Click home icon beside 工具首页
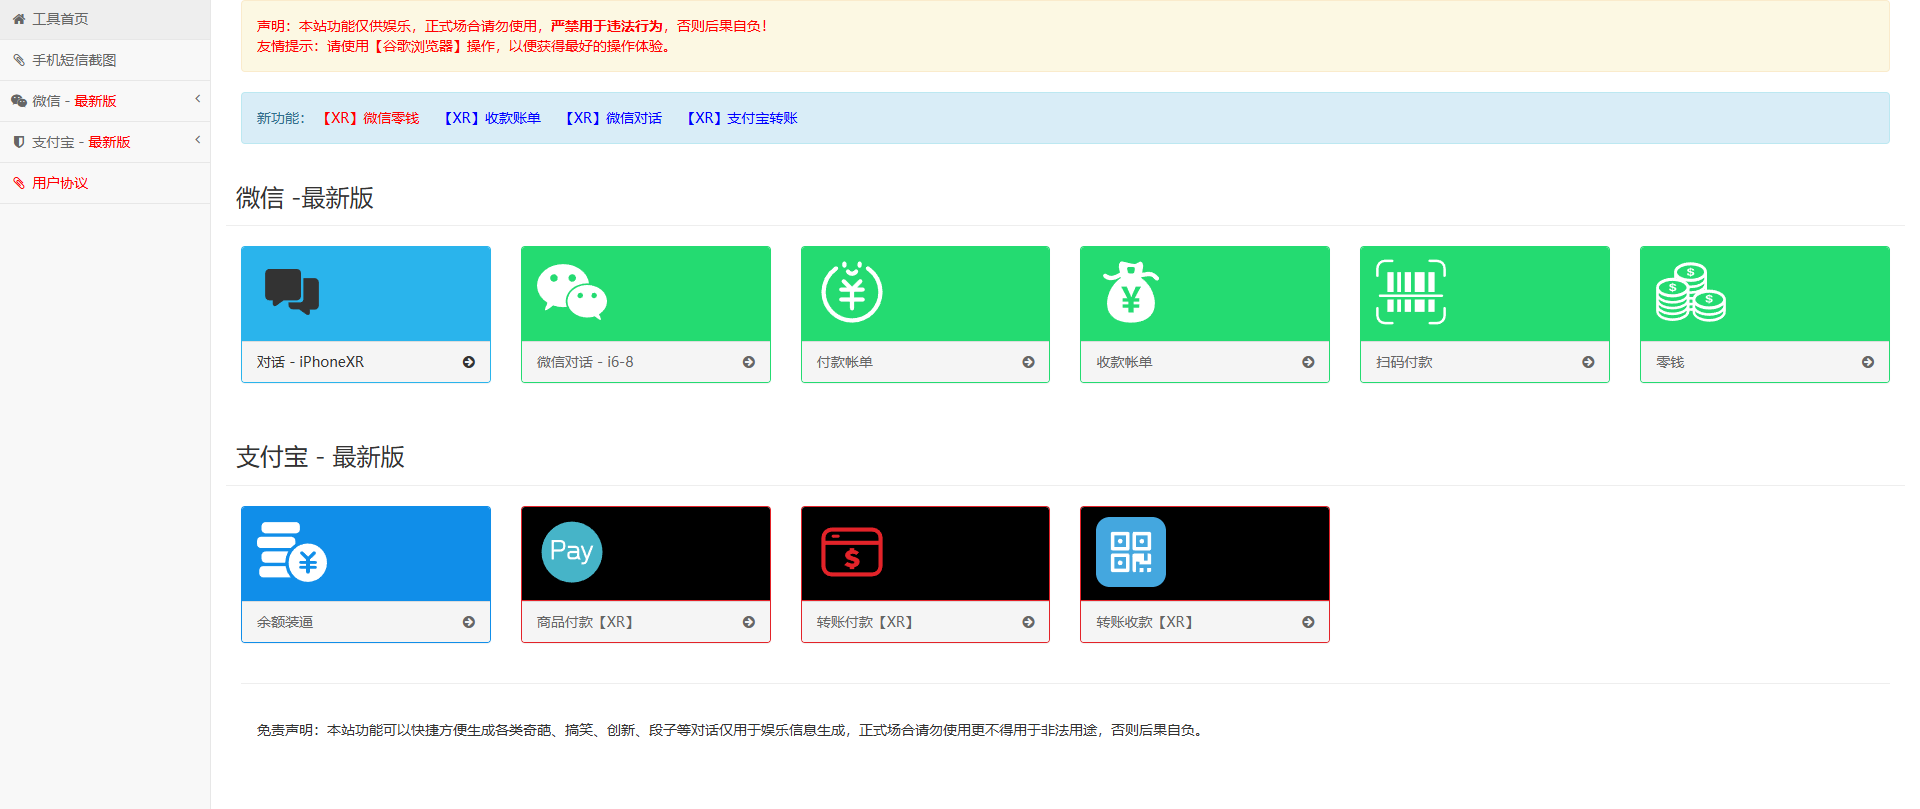The image size is (1920, 809). pyautogui.click(x=19, y=19)
